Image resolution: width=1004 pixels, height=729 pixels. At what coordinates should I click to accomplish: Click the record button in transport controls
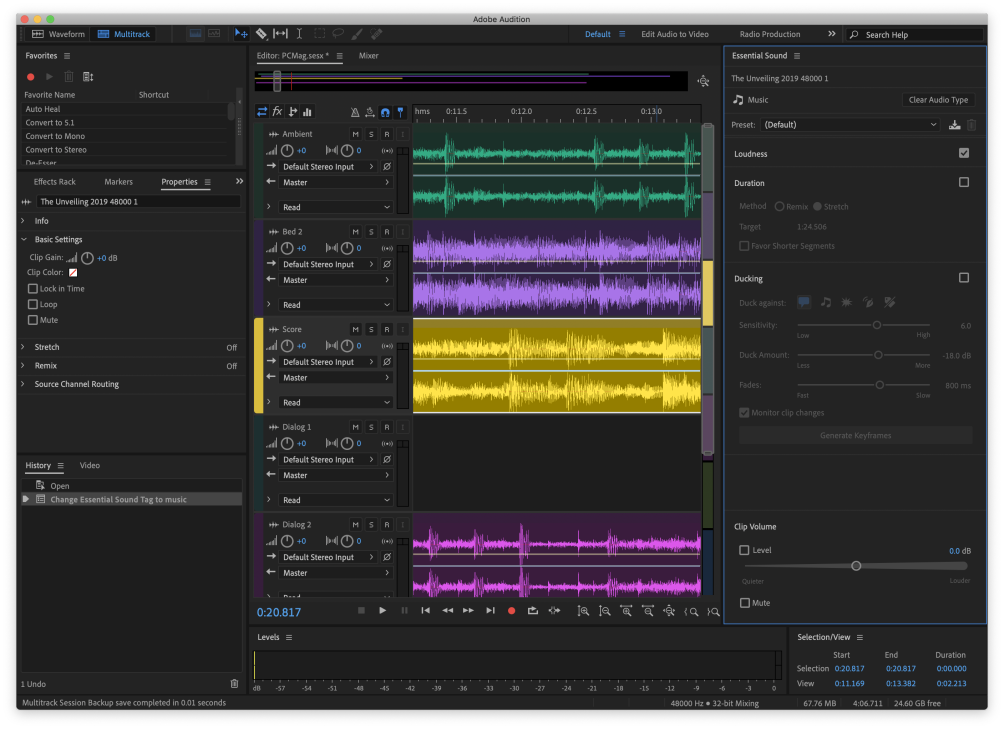coord(511,611)
